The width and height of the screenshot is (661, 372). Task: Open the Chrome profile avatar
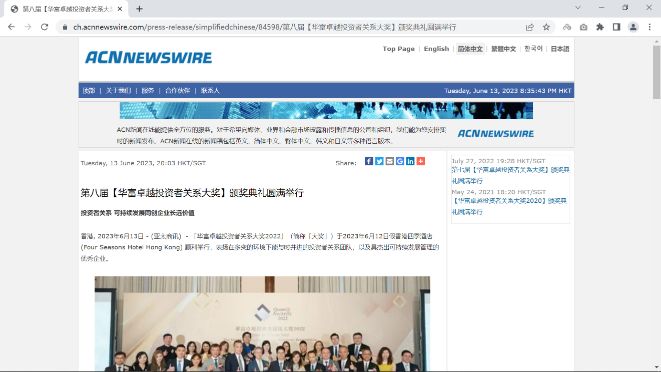(x=633, y=27)
